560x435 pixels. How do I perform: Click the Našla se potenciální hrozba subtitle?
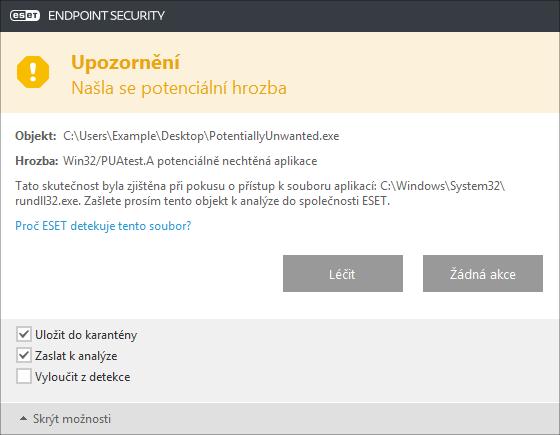tap(179, 88)
